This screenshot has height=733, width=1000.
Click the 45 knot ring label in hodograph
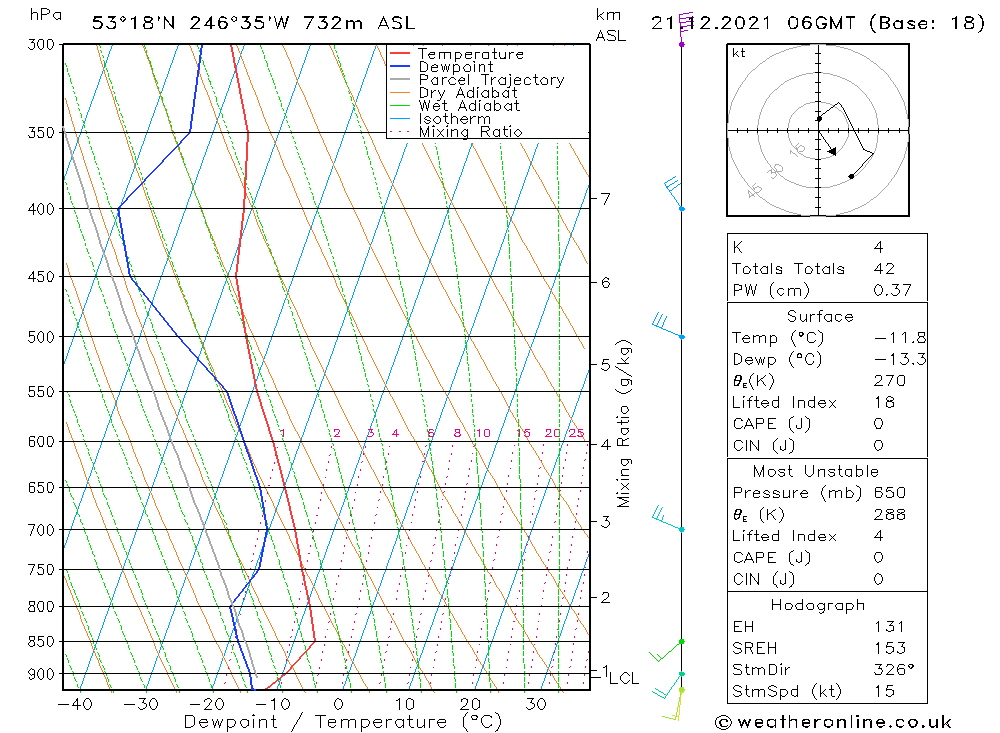click(754, 191)
